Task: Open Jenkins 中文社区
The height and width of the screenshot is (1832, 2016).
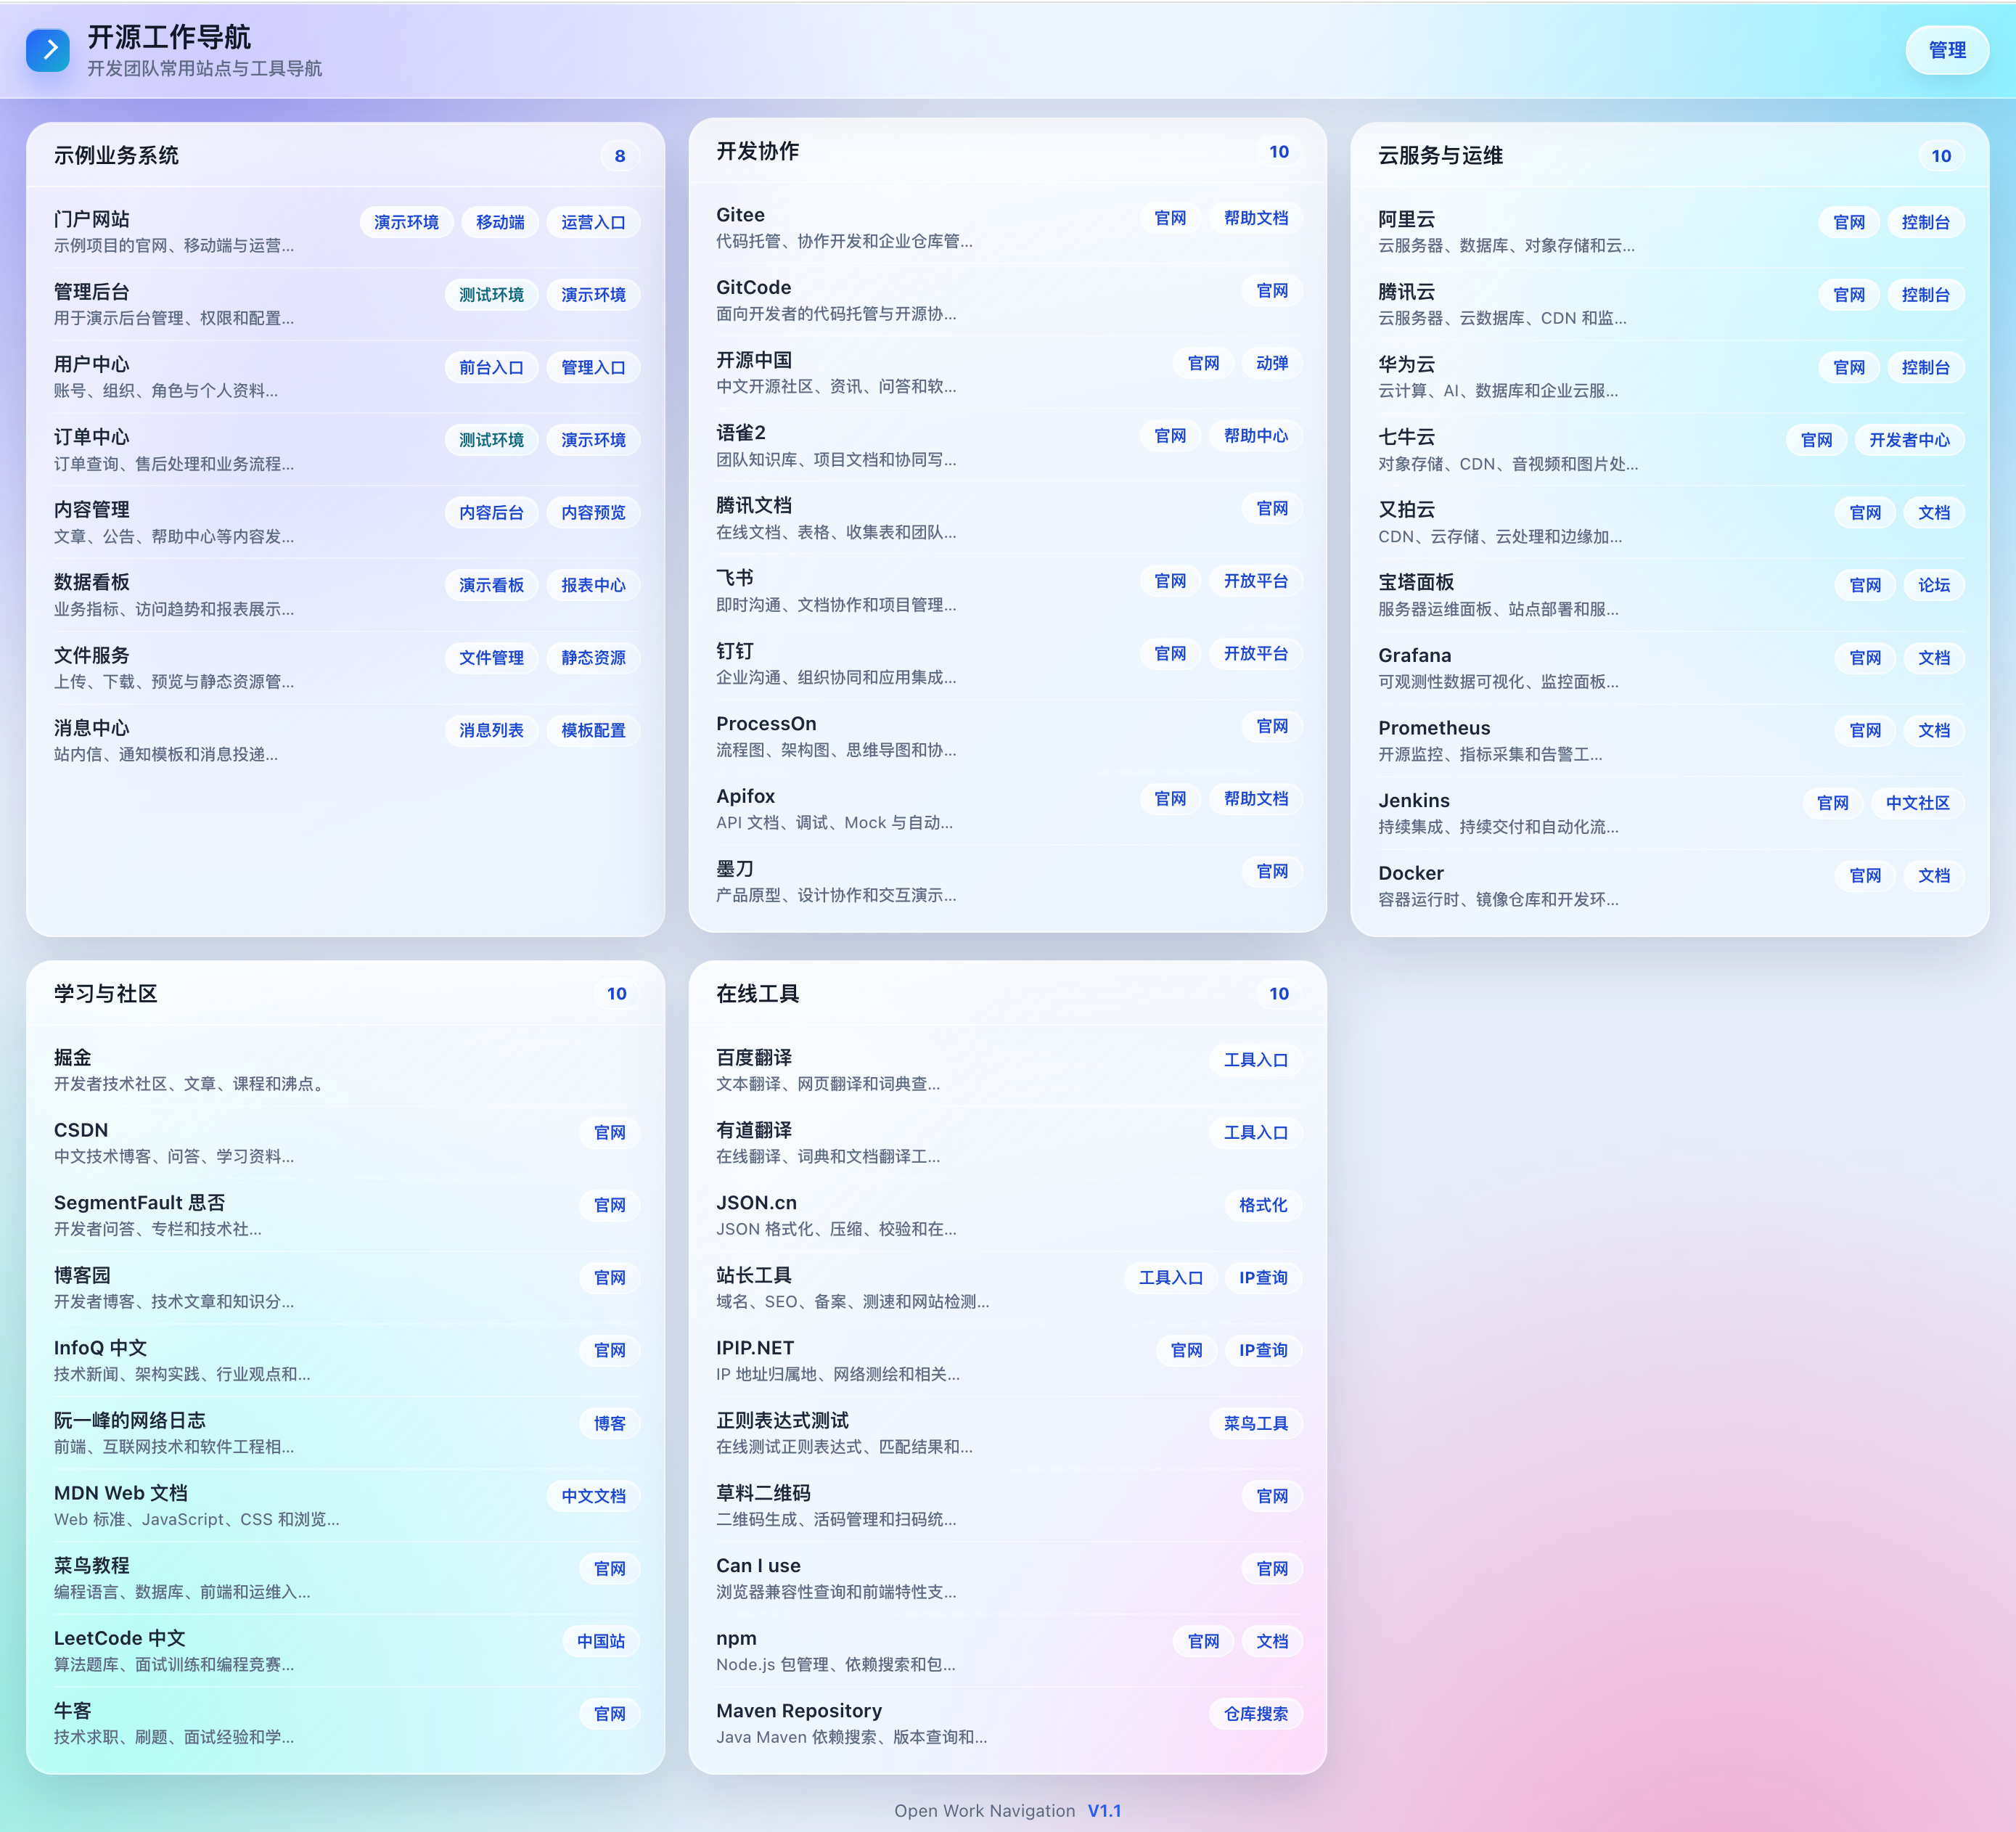Action: point(1917,803)
